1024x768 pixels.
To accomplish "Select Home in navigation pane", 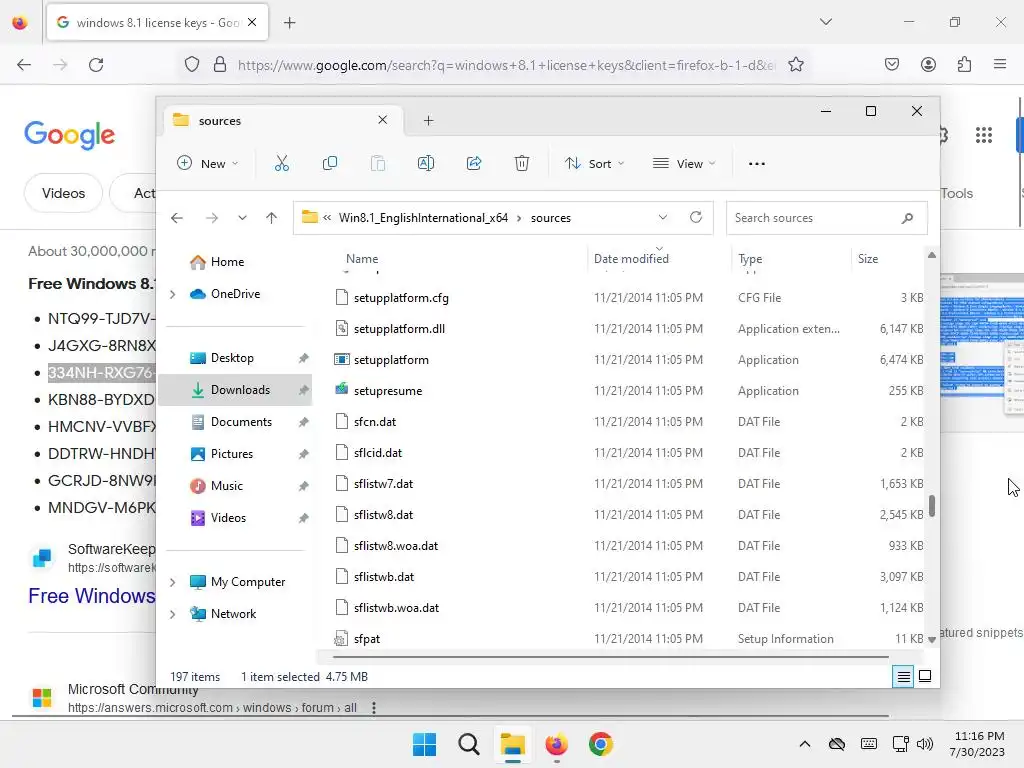I will pos(227,262).
